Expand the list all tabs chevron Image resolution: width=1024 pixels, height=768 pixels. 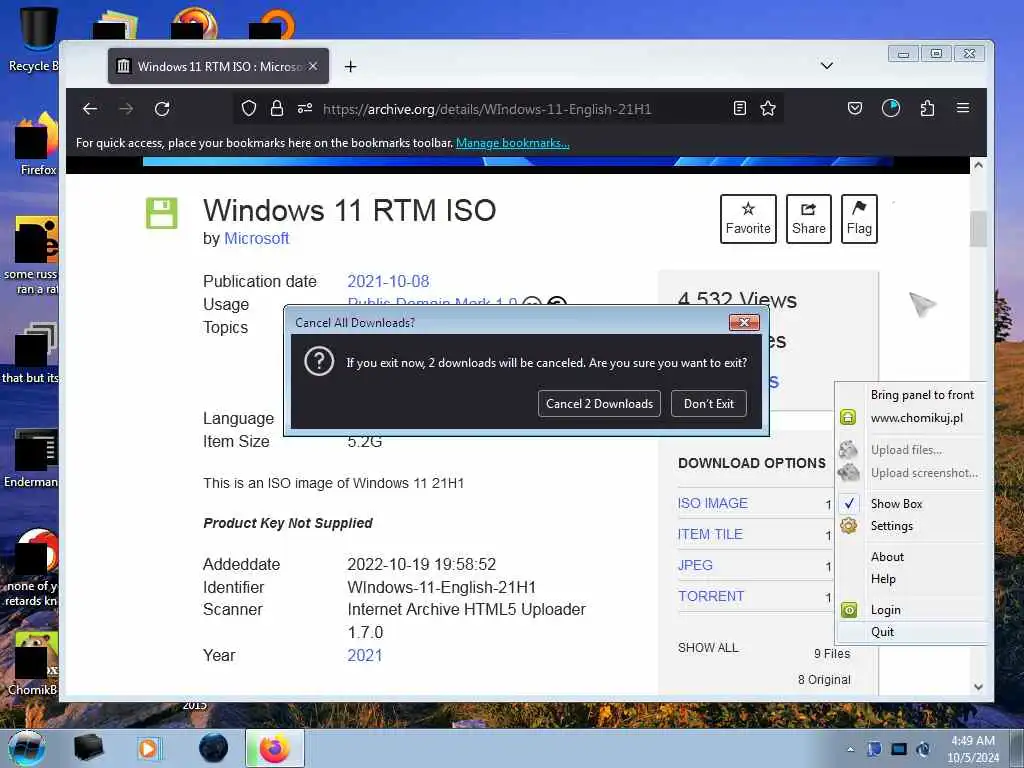tap(827, 66)
